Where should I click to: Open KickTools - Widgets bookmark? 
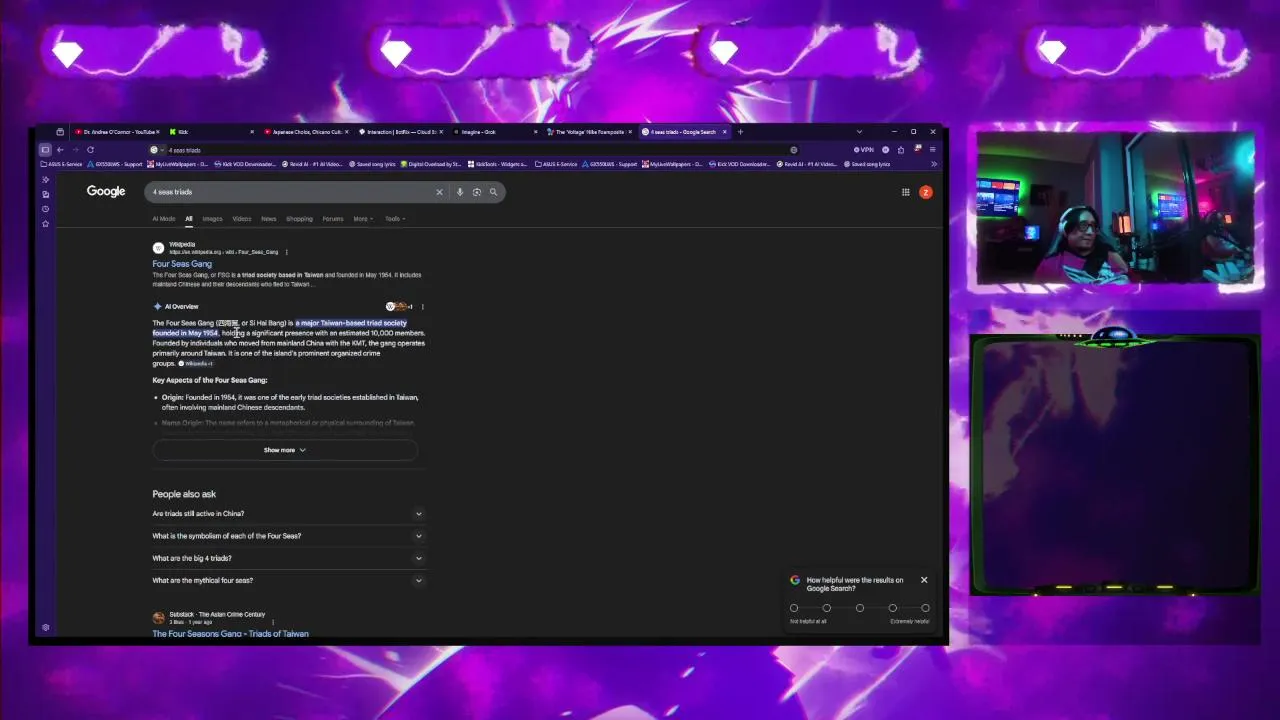click(x=497, y=164)
